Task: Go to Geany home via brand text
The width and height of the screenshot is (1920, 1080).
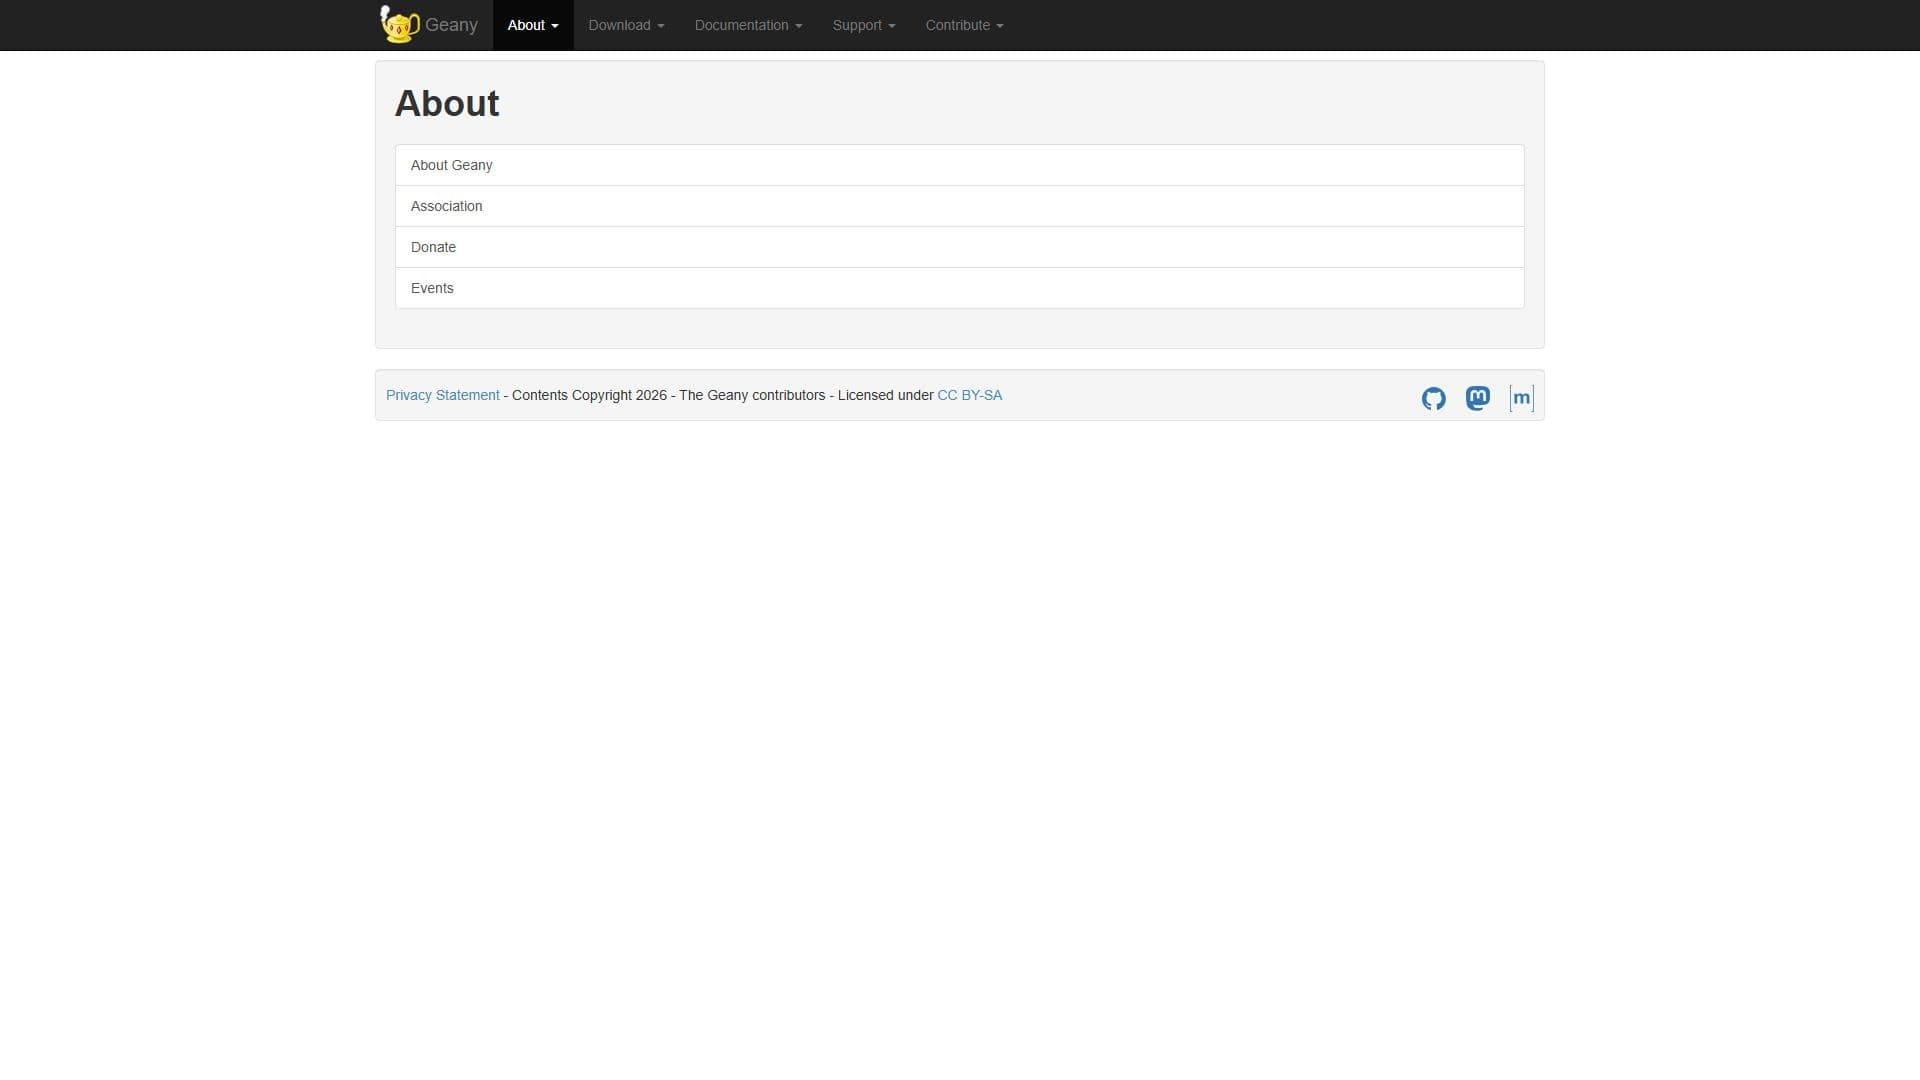Action: [451, 25]
